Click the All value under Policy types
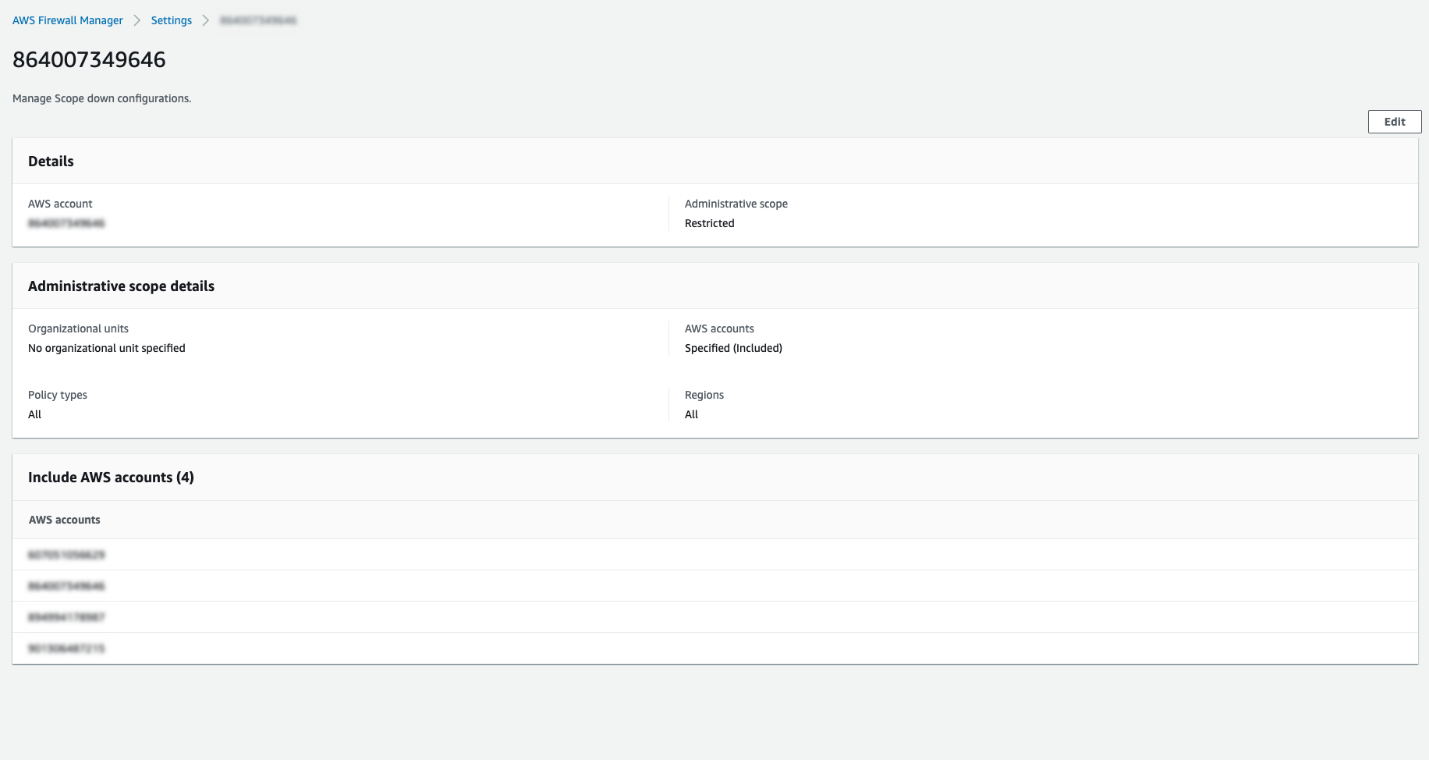This screenshot has height=760, width=1429. [x=35, y=413]
